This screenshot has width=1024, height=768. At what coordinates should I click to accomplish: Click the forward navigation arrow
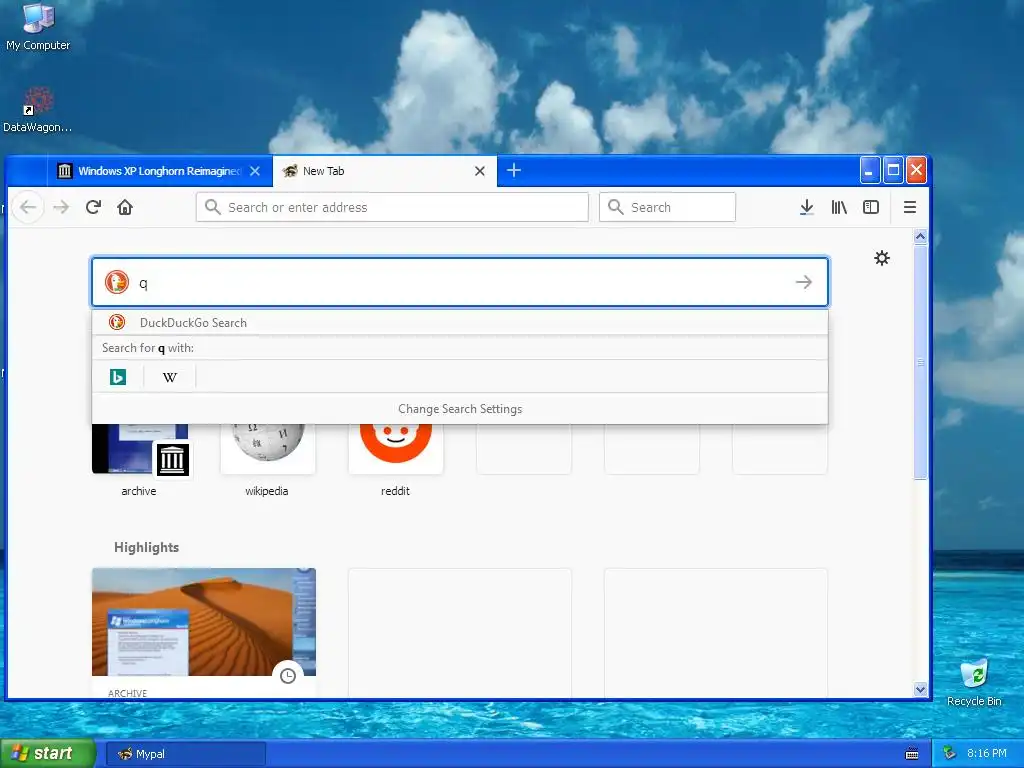click(61, 208)
